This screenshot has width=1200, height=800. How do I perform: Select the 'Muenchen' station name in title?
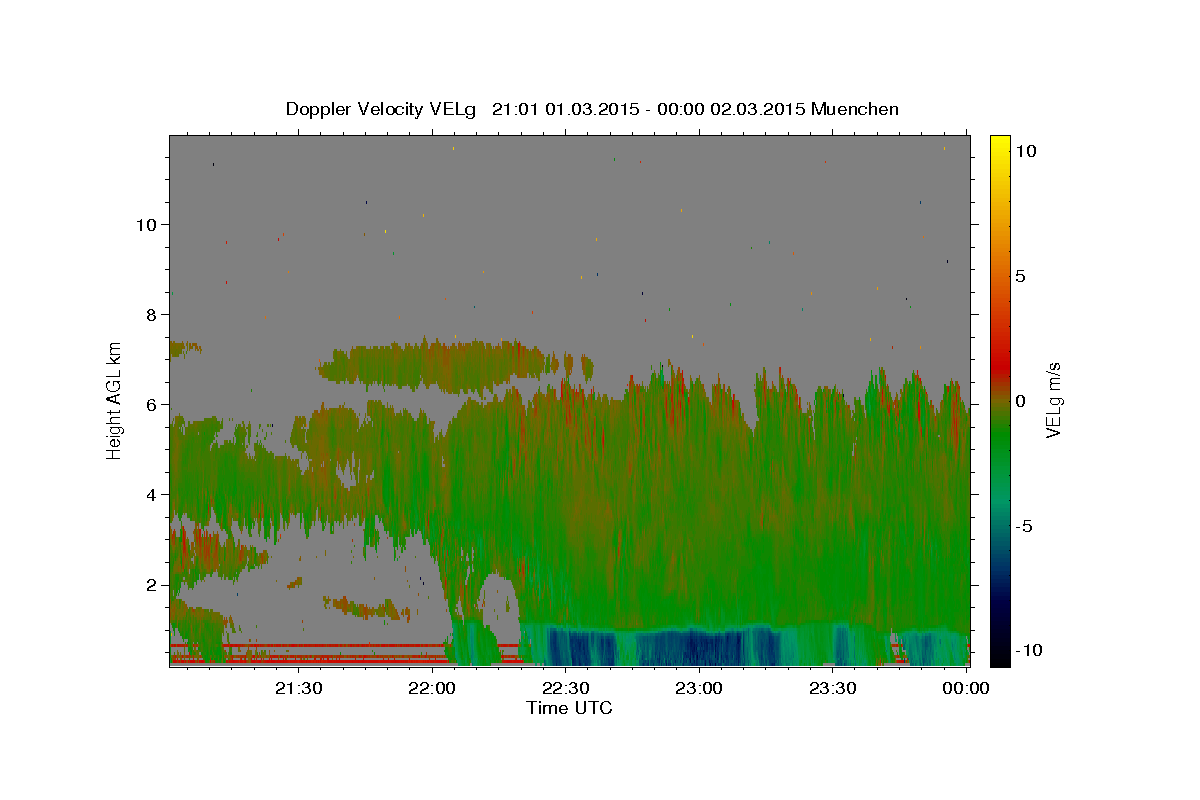[855, 109]
